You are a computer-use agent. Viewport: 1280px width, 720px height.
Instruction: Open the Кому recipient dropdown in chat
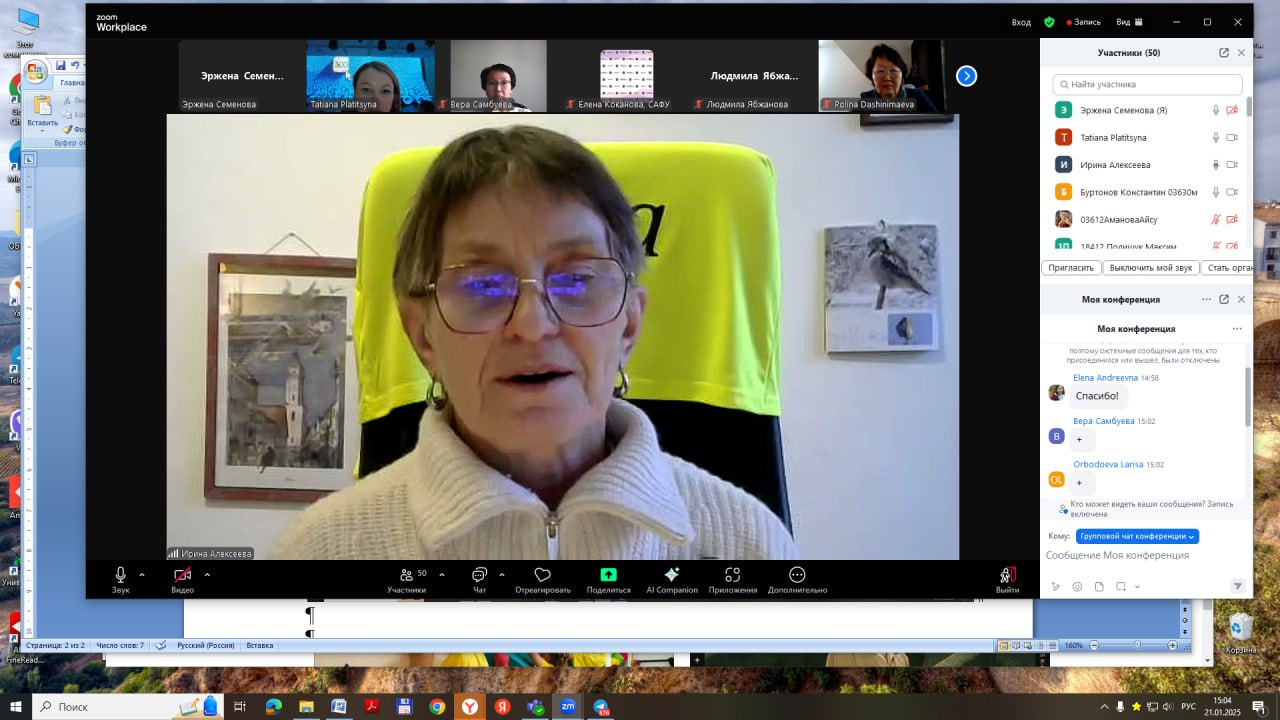coord(1137,536)
